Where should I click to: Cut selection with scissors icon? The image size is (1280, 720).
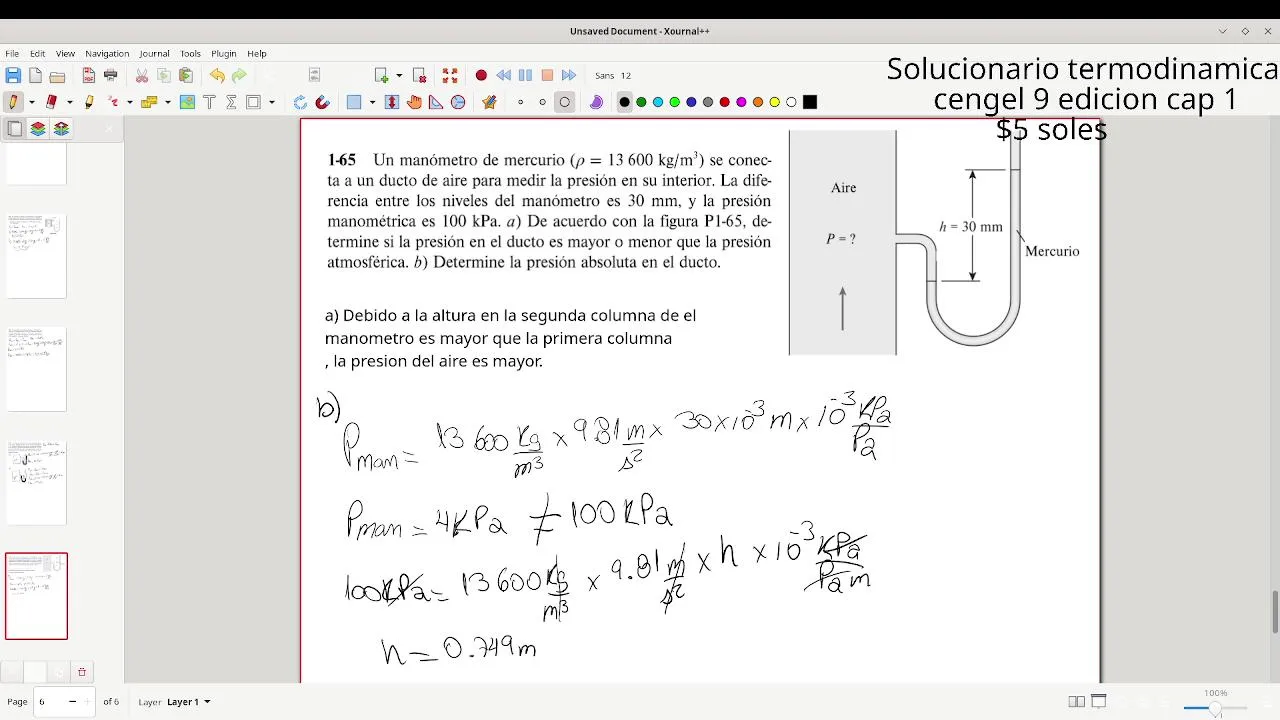(142, 75)
